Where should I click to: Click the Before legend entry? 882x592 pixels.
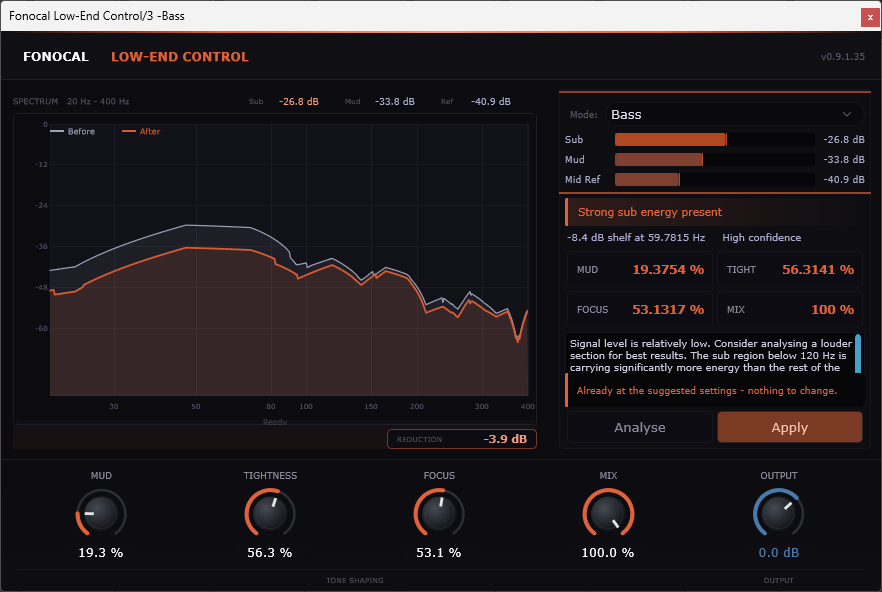coord(73,131)
